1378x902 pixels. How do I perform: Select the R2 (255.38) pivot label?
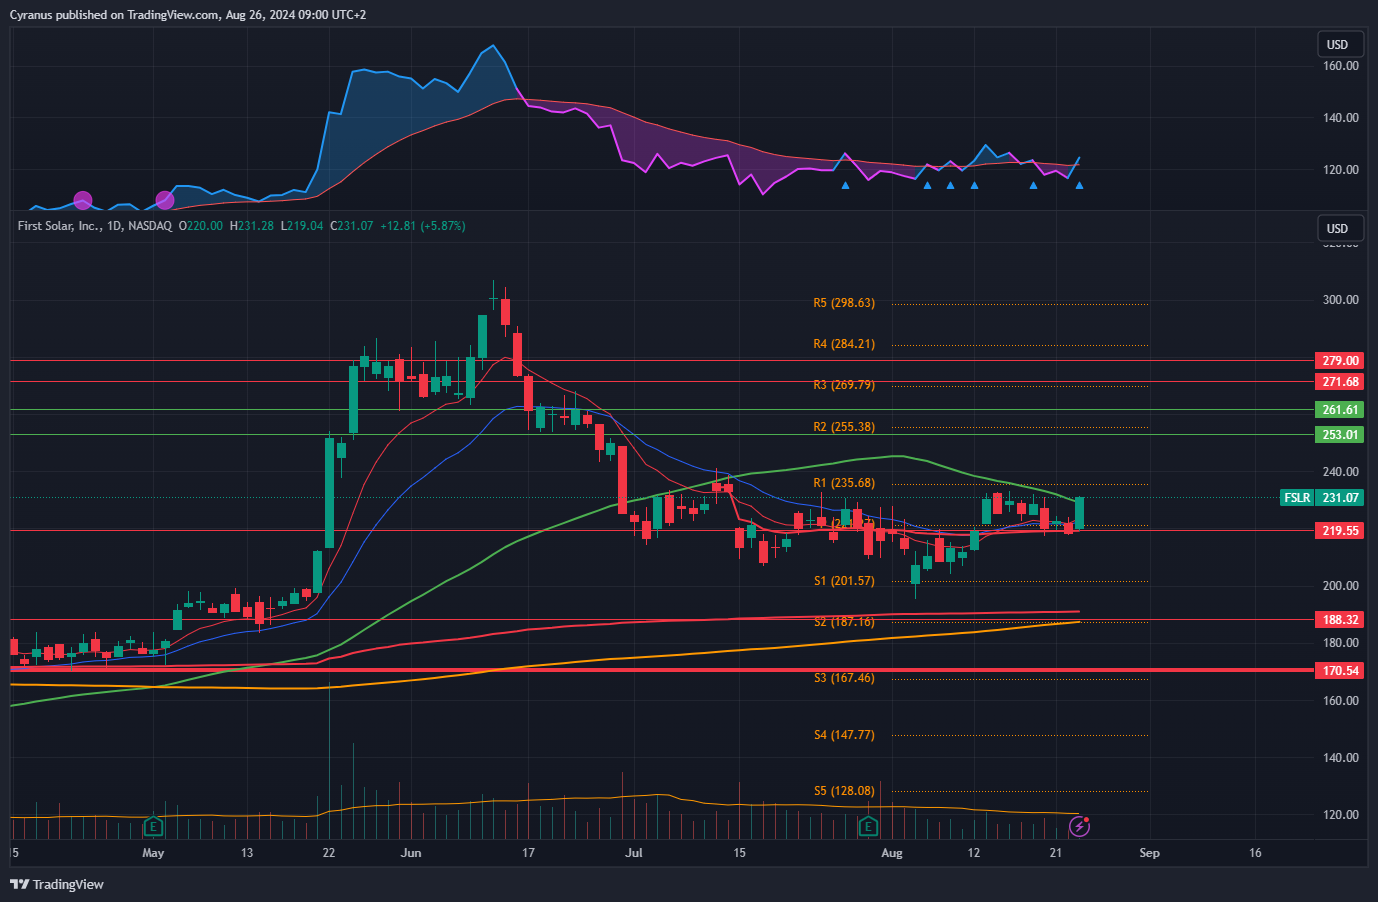tap(844, 426)
